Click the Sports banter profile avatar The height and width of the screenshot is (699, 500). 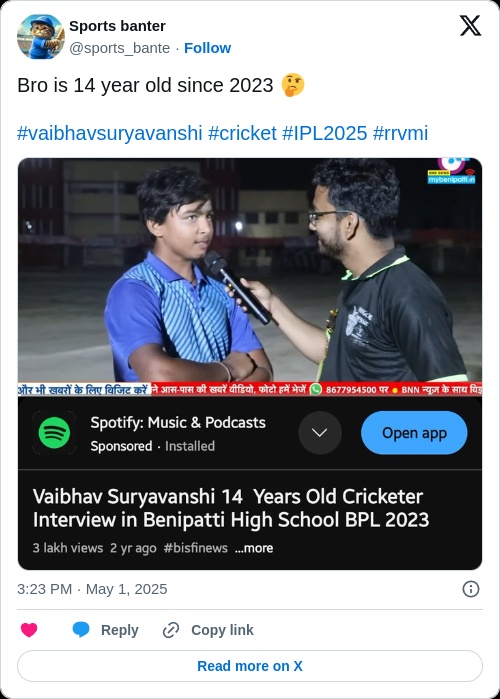coord(41,37)
